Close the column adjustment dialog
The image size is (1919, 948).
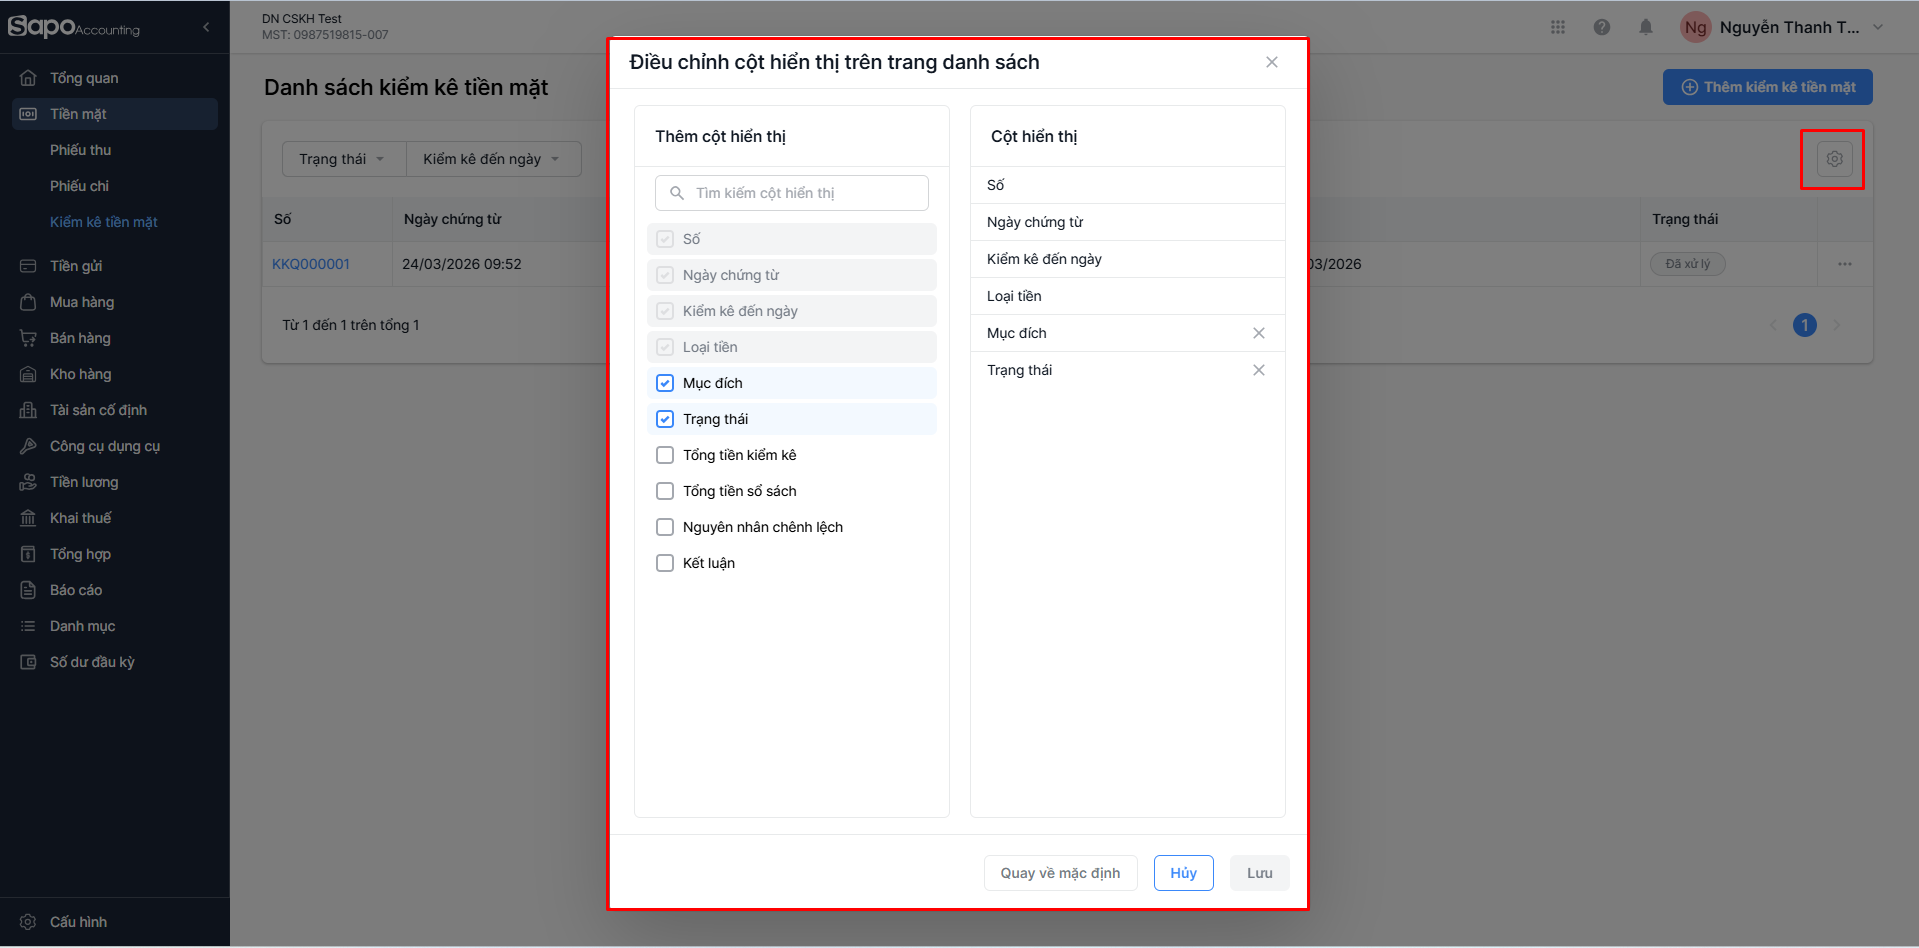(1272, 62)
